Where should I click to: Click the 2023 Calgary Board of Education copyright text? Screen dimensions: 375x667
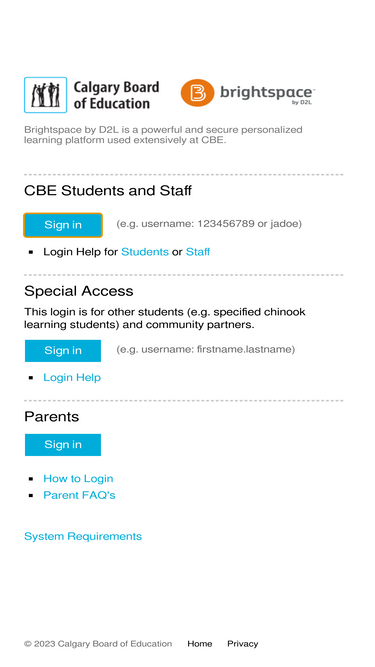tap(98, 644)
